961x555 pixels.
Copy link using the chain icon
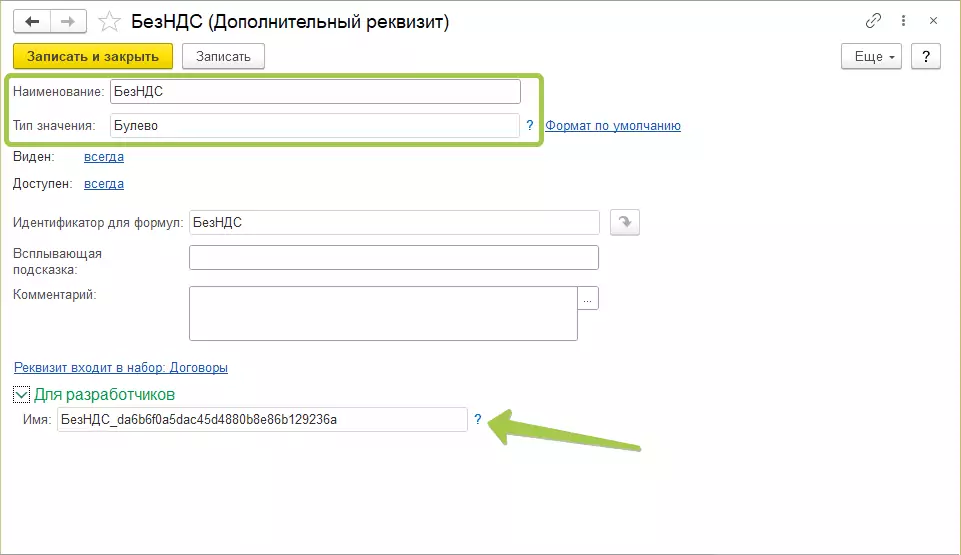tap(874, 21)
